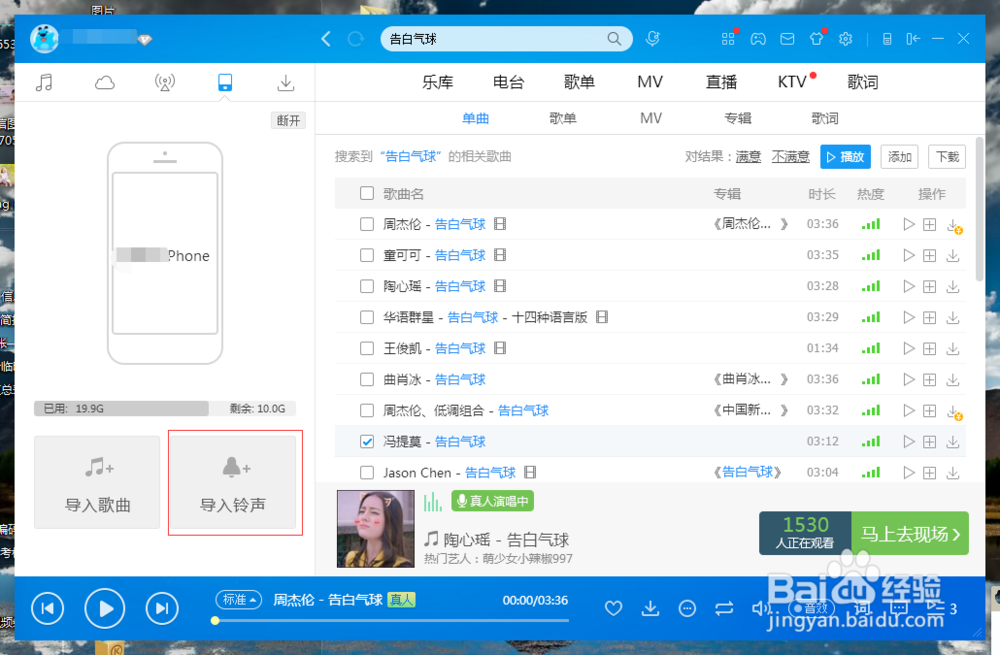This screenshot has height=655, width=1000.
Task: Check the 童可可 - 告白气球 checkbox
Action: pyautogui.click(x=367, y=255)
